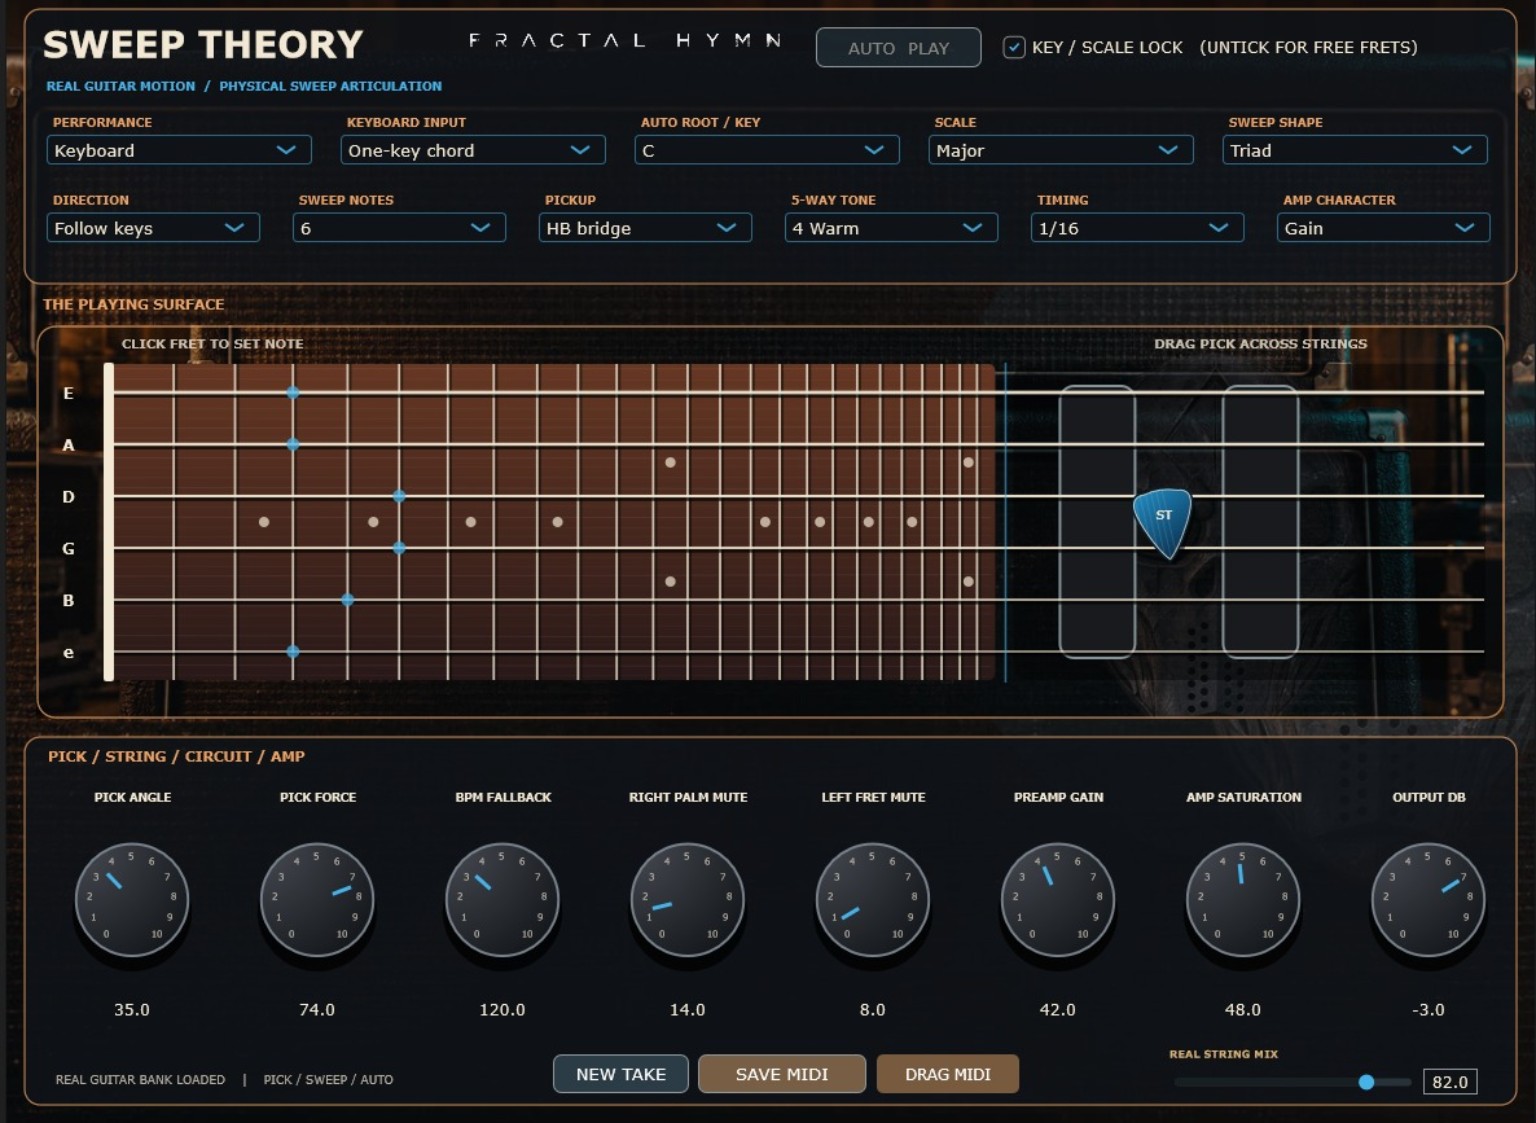This screenshot has height=1123, width=1536.
Task: Click the Drag MIDI button
Action: (948, 1074)
